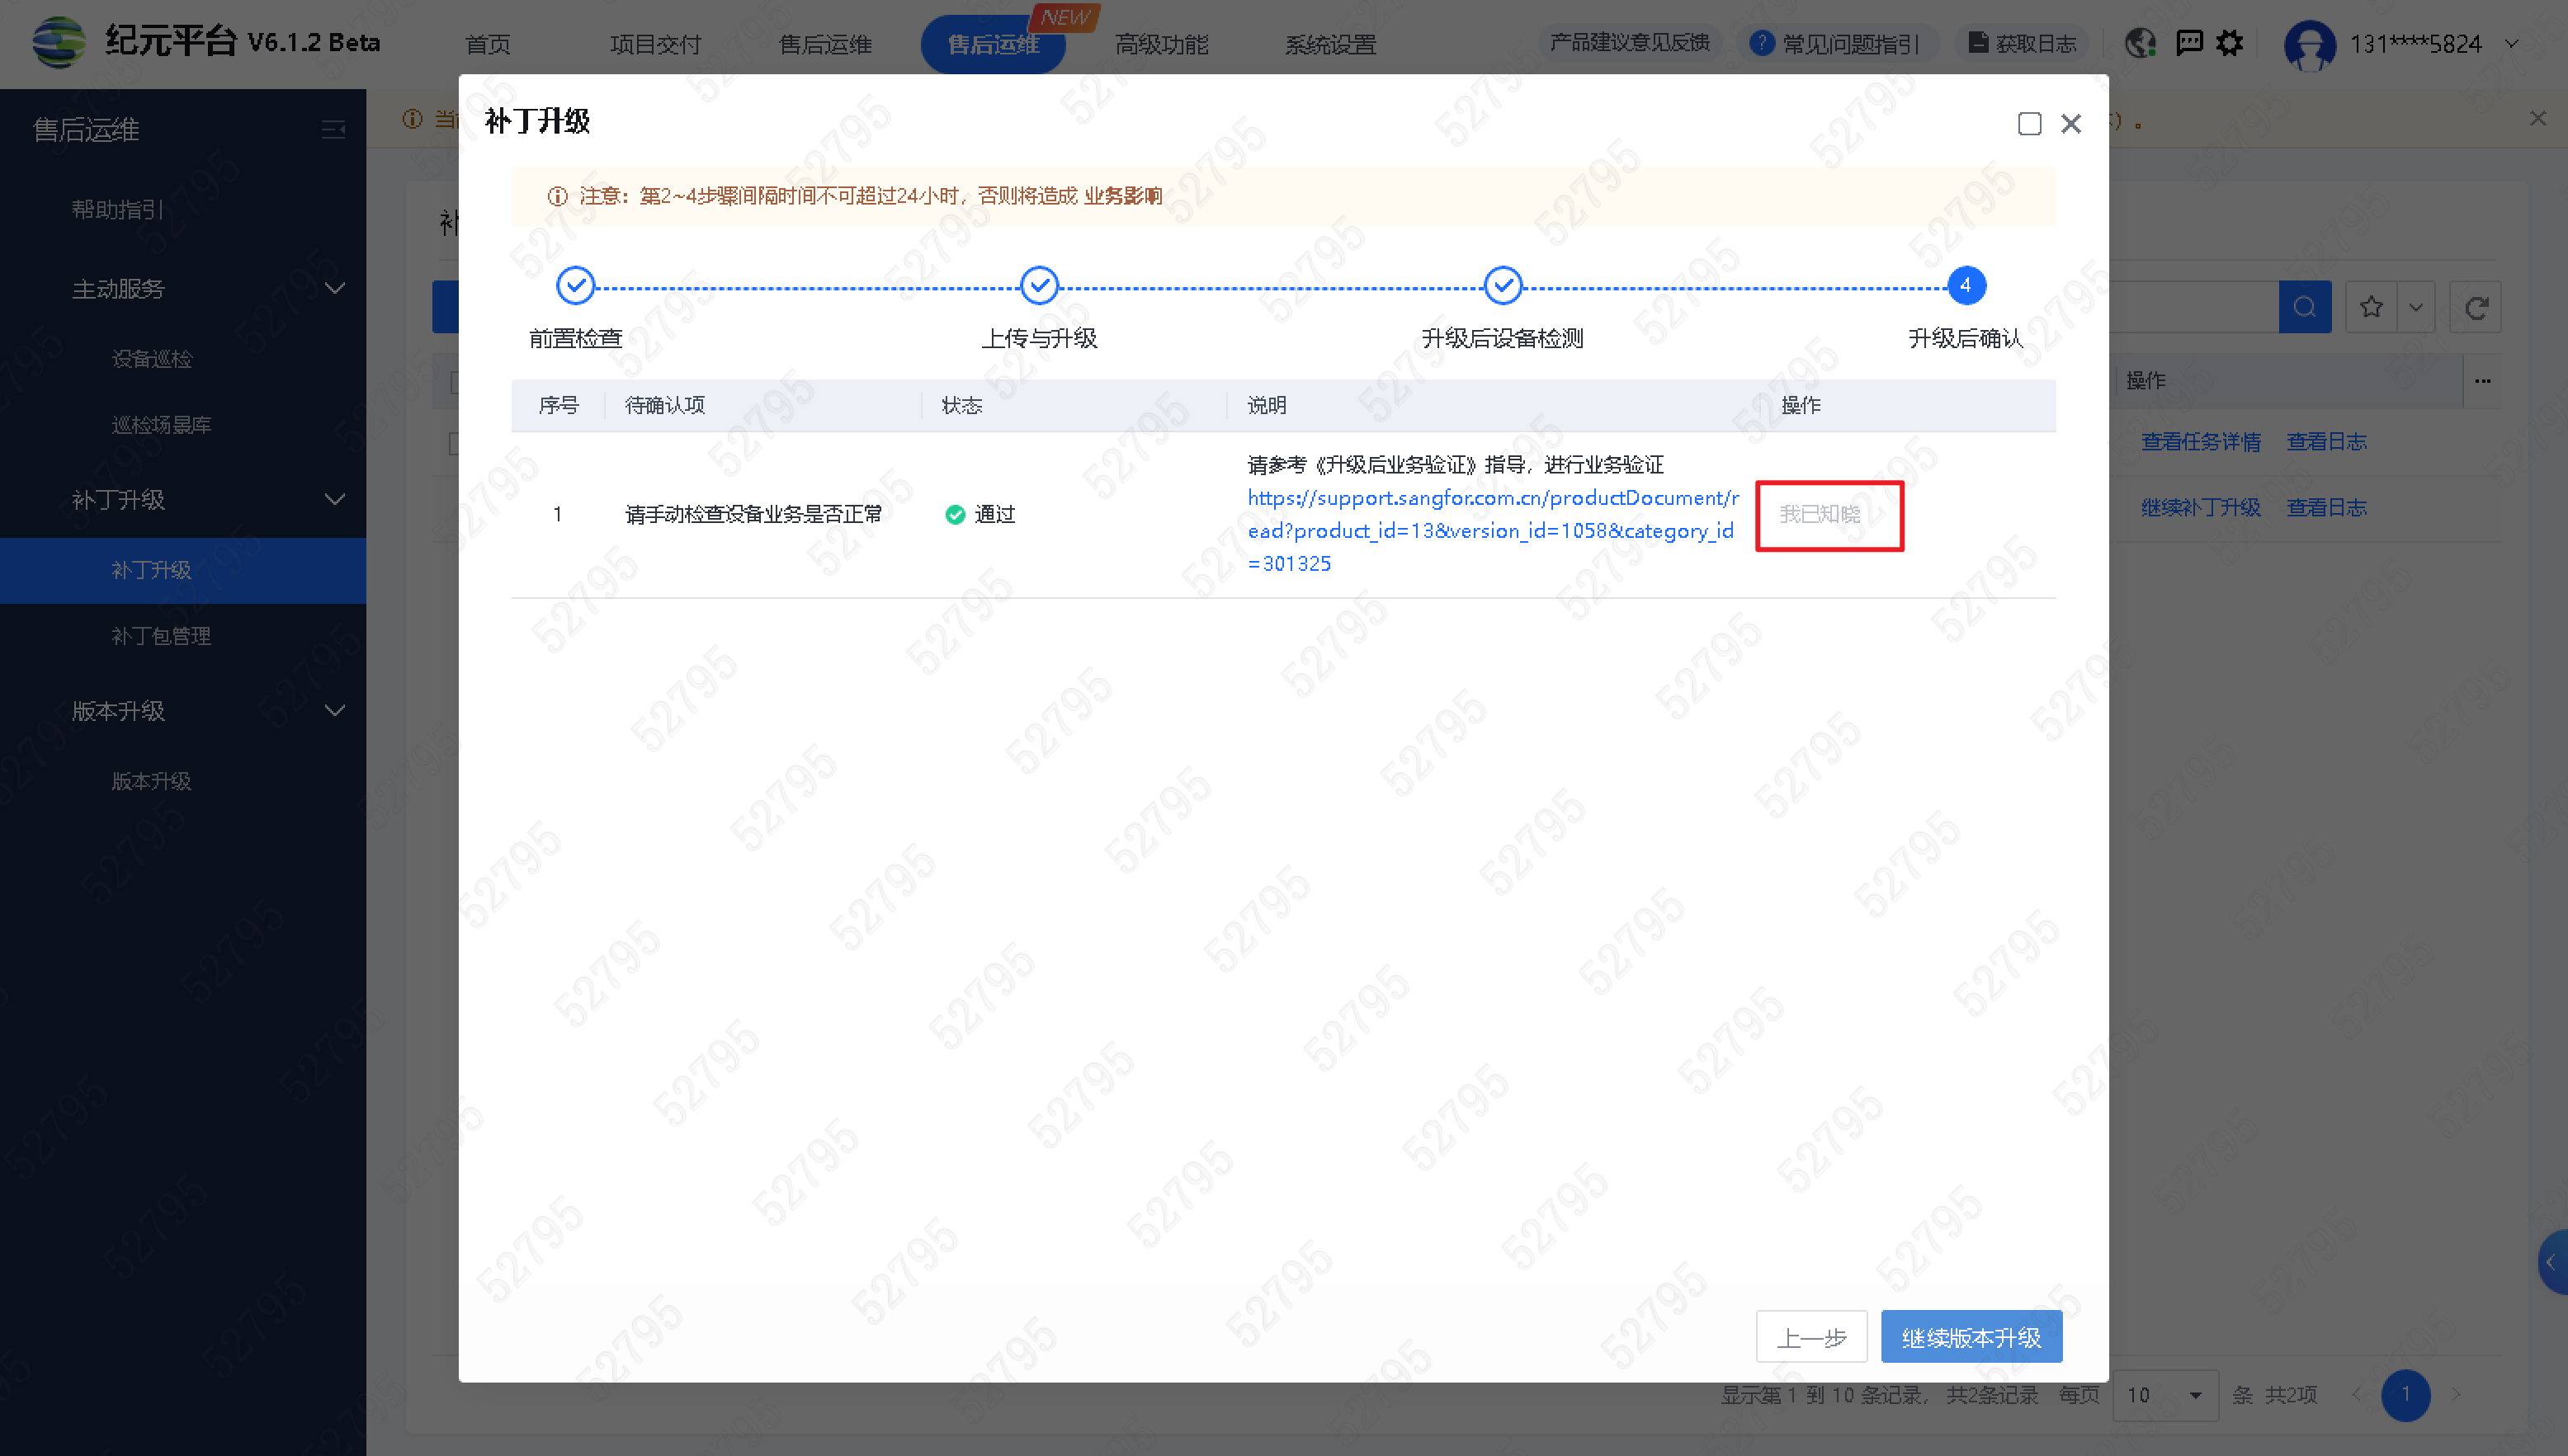Image resolution: width=2568 pixels, height=1456 pixels.
Task: Open the chat message icon in header
Action: point(2189,43)
